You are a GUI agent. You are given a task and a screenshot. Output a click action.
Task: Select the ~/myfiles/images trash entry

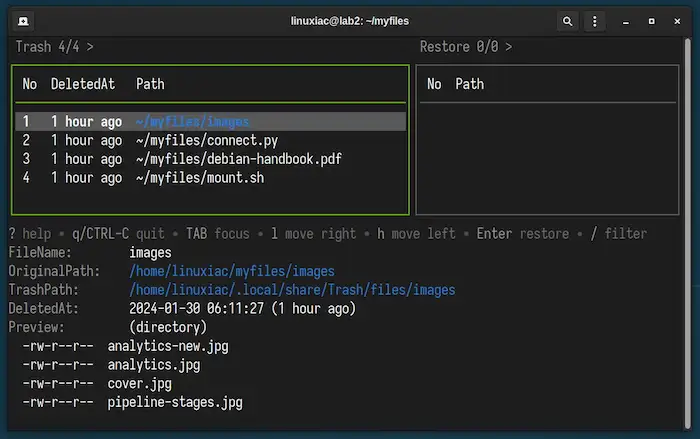pos(192,122)
